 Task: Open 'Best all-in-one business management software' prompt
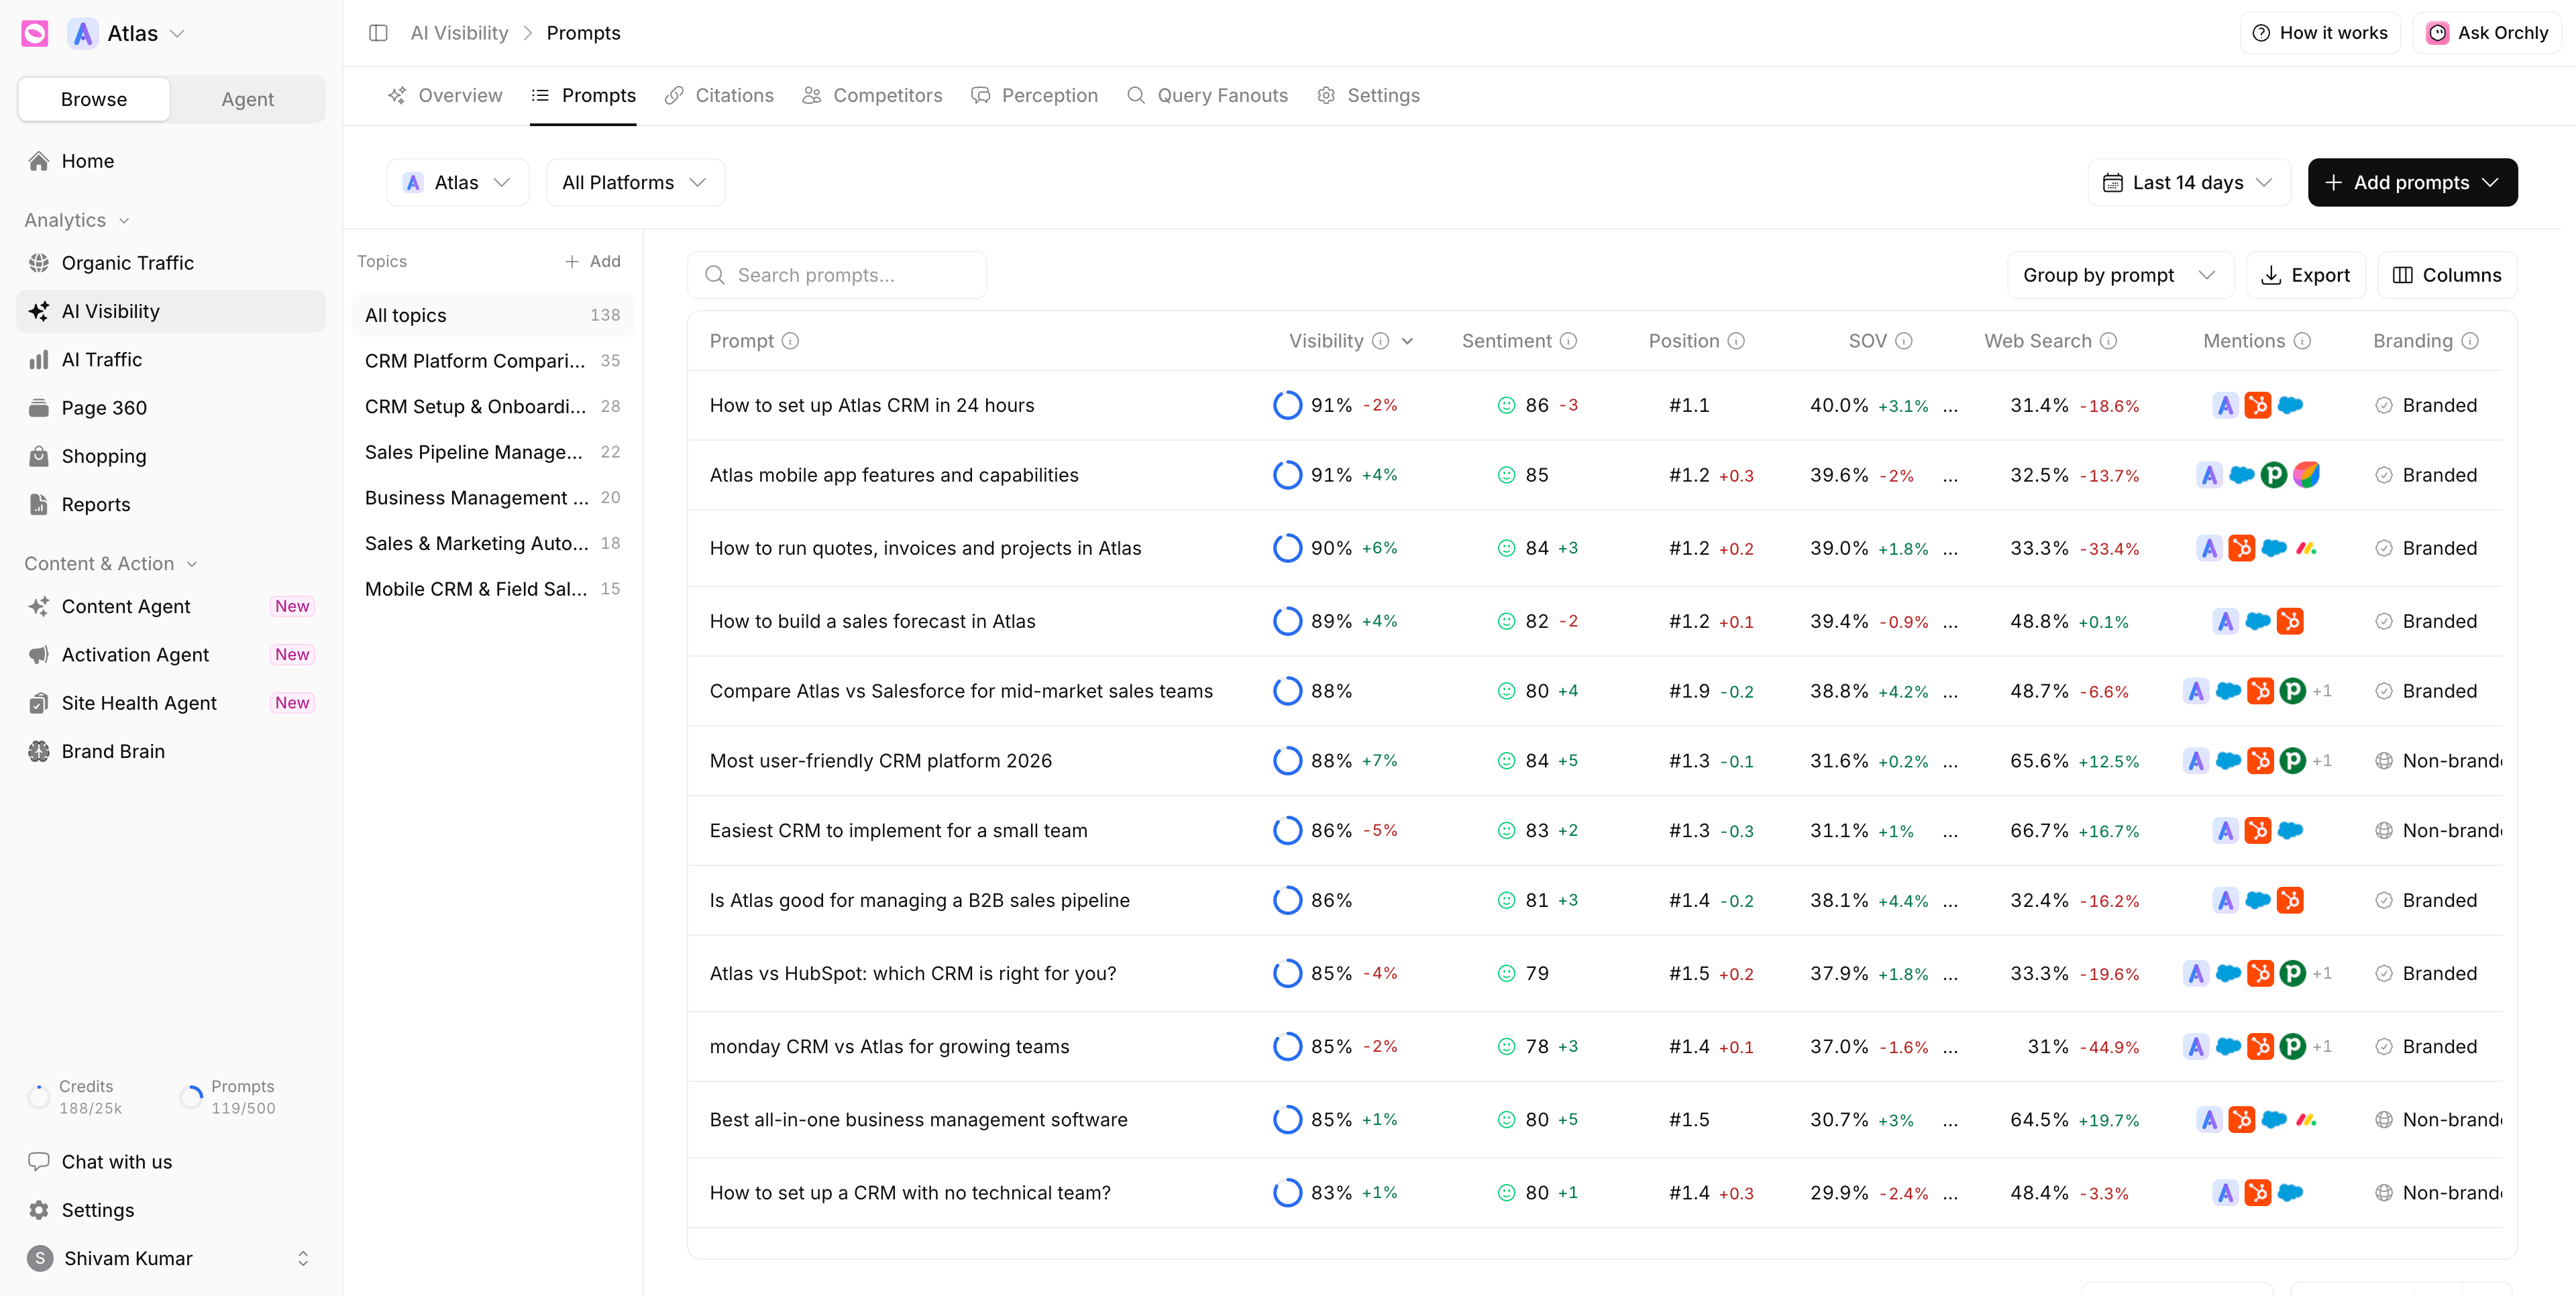[x=918, y=1120]
